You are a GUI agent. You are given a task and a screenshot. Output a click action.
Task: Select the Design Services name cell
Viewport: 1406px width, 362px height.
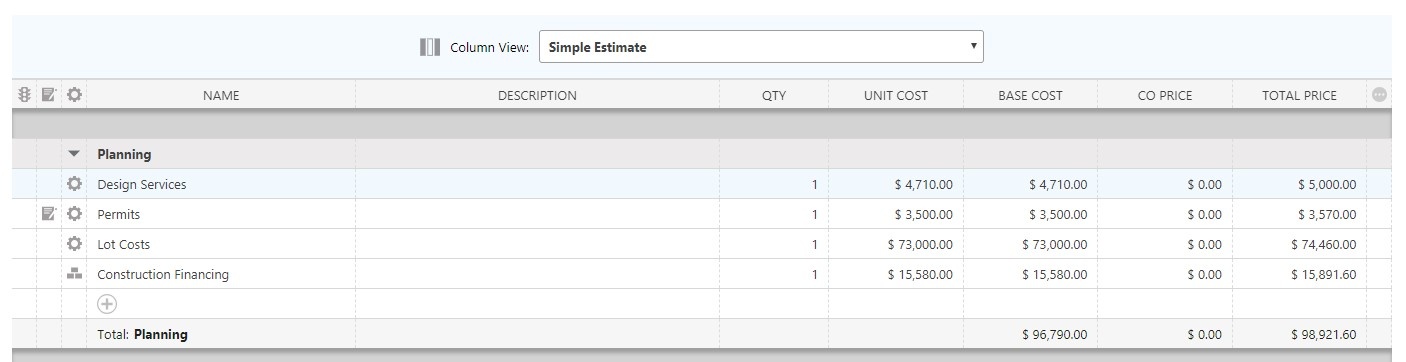click(221, 184)
